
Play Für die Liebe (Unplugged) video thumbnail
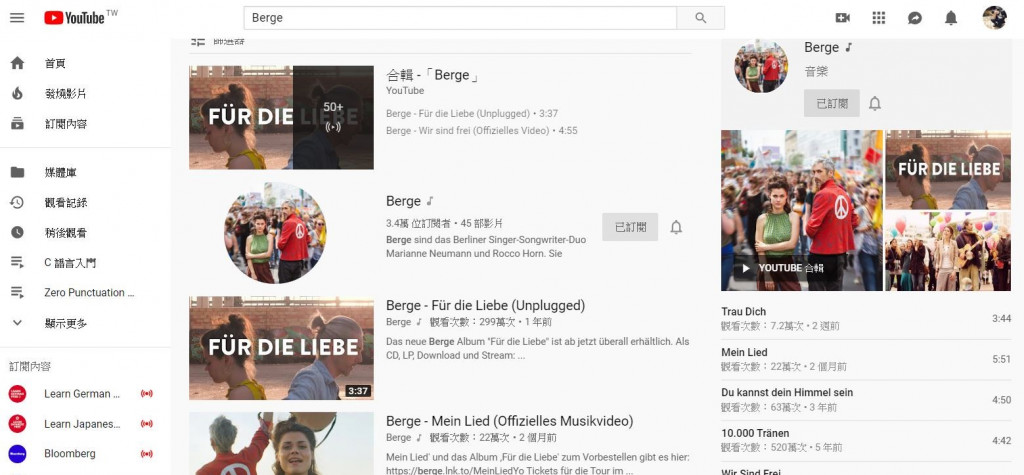(281, 348)
